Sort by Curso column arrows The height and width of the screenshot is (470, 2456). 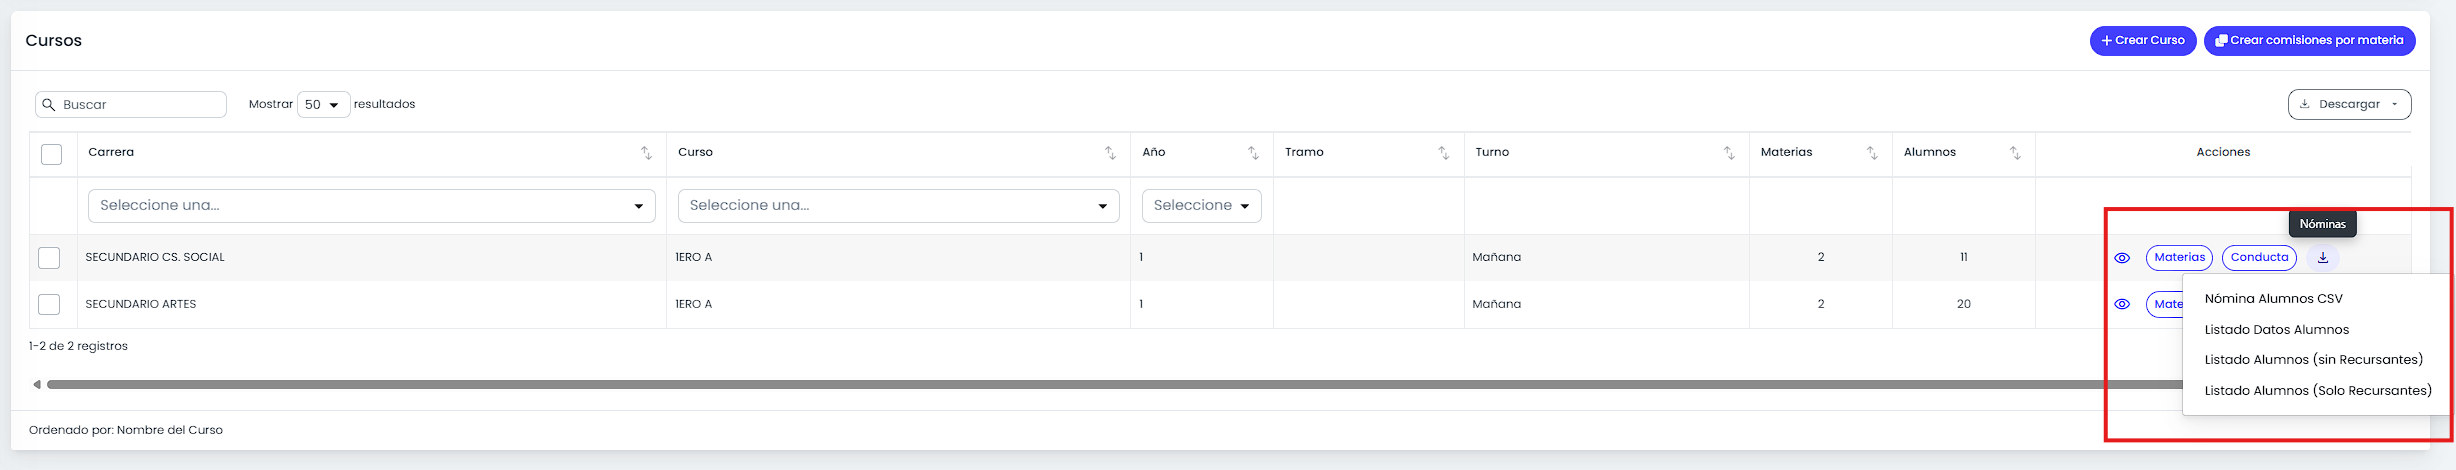pyautogui.click(x=1110, y=153)
